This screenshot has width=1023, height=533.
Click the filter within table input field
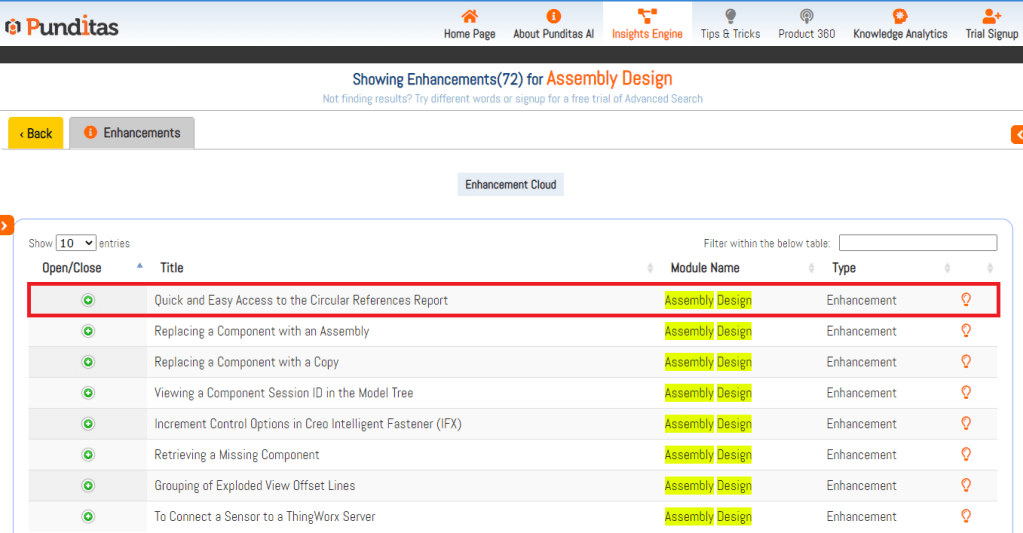[917, 243]
